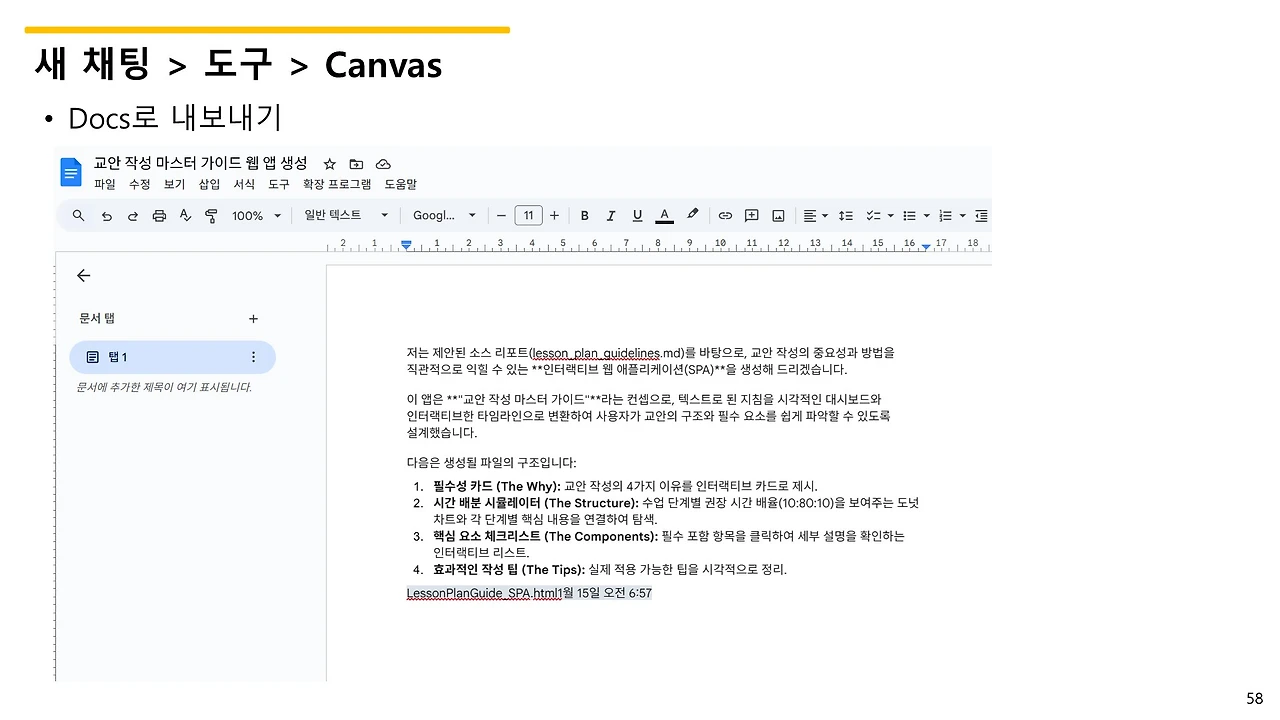Viewport: 1280px width, 720px height.
Task: Click list item 필수성 카드 (The Why)
Action: [x=625, y=486]
